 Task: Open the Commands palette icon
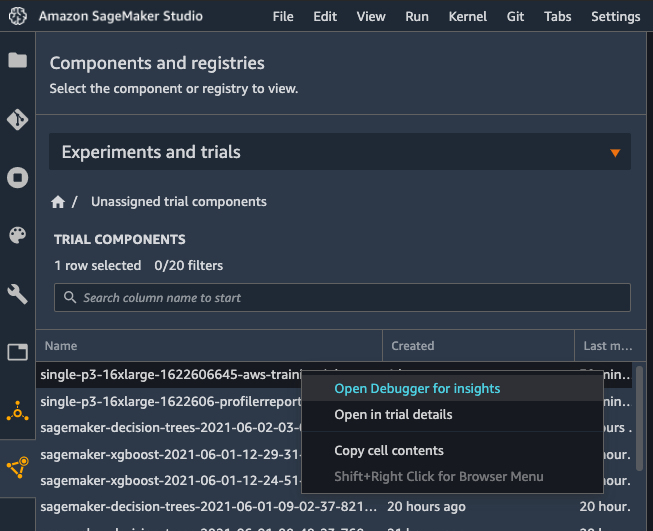(x=17, y=236)
